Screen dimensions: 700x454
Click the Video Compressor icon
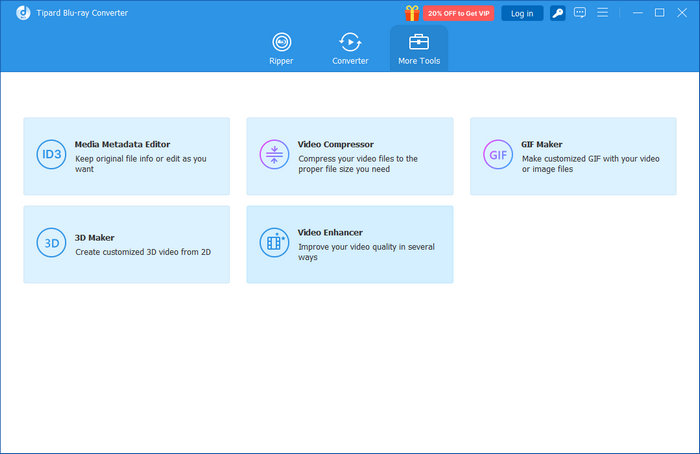tap(273, 155)
